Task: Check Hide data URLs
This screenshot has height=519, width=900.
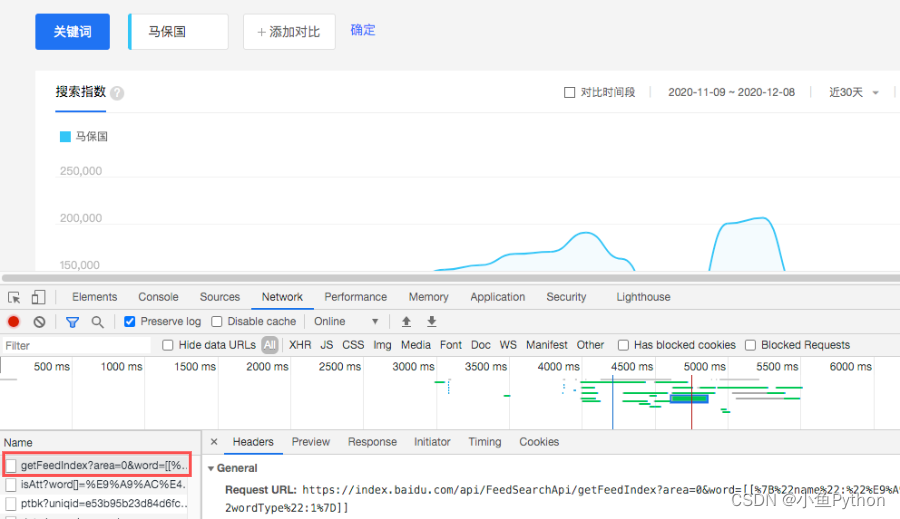Action: (168, 345)
